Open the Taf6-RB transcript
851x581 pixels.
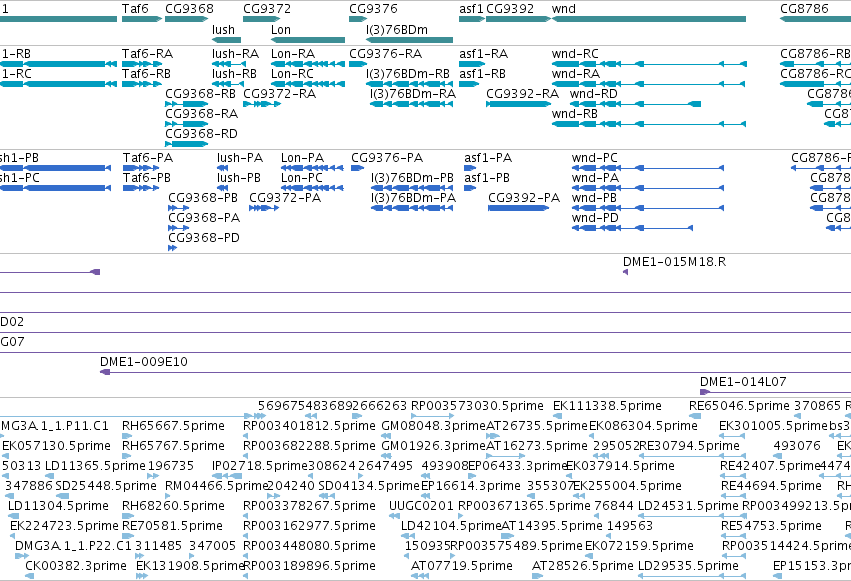pyautogui.click(x=142, y=84)
